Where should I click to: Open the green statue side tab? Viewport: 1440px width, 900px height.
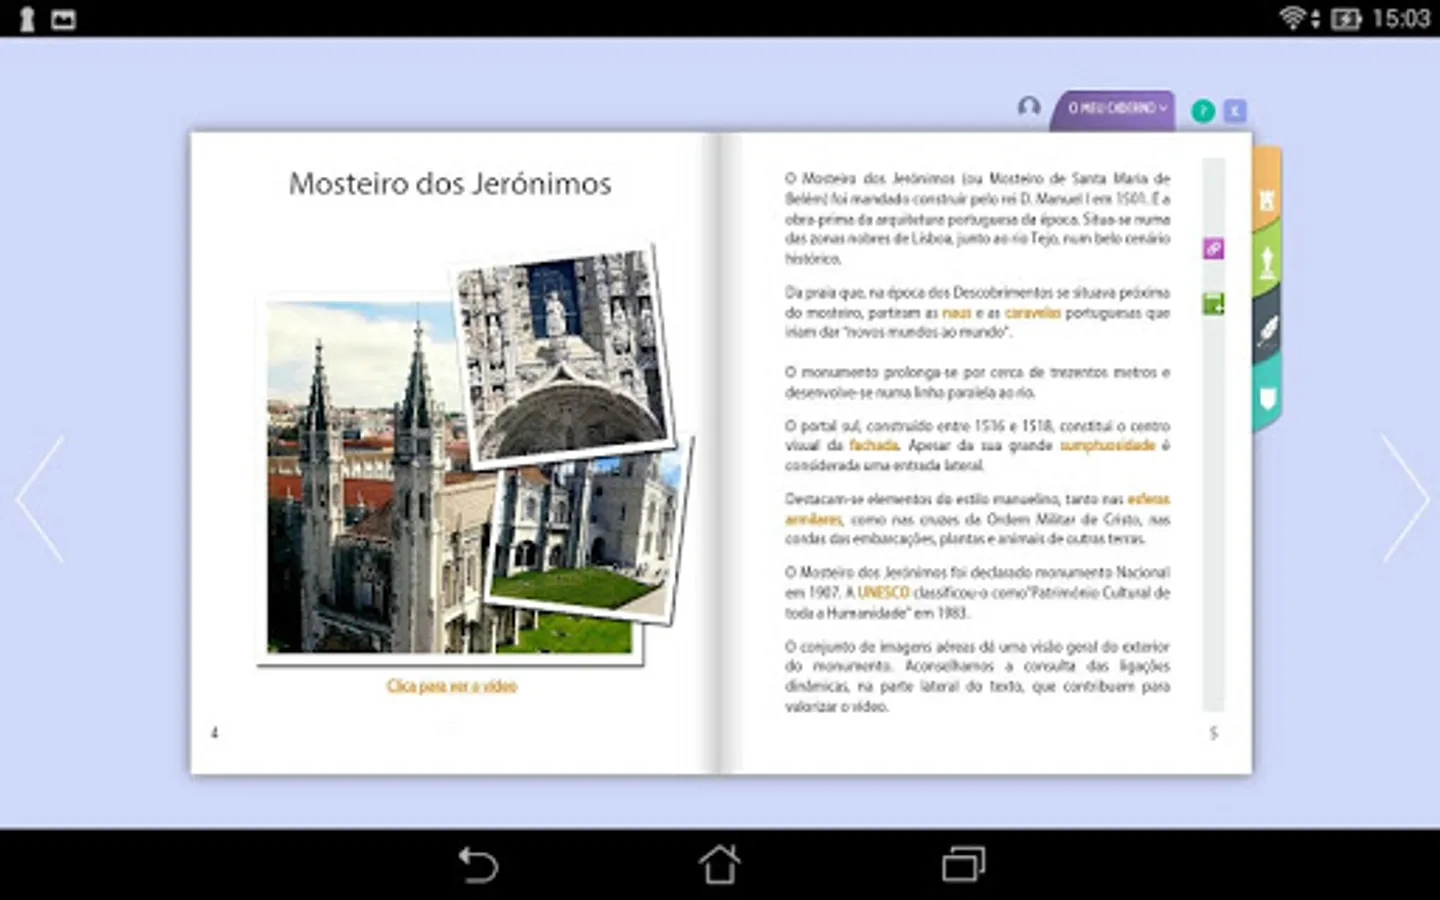1266,262
